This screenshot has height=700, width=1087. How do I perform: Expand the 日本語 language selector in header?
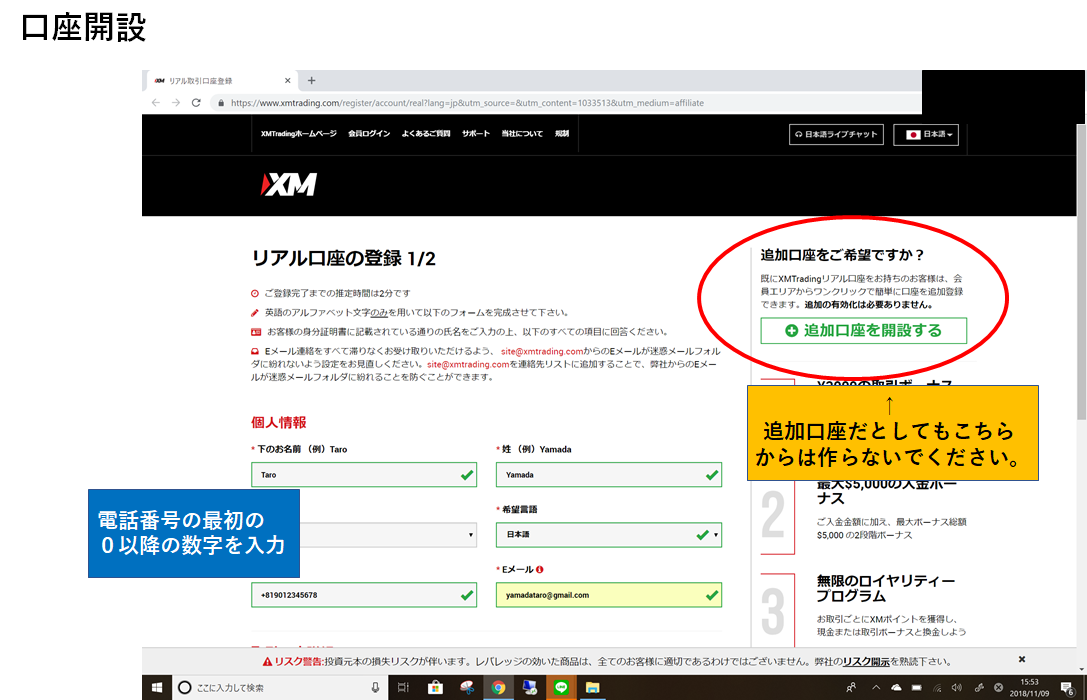point(926,134)
